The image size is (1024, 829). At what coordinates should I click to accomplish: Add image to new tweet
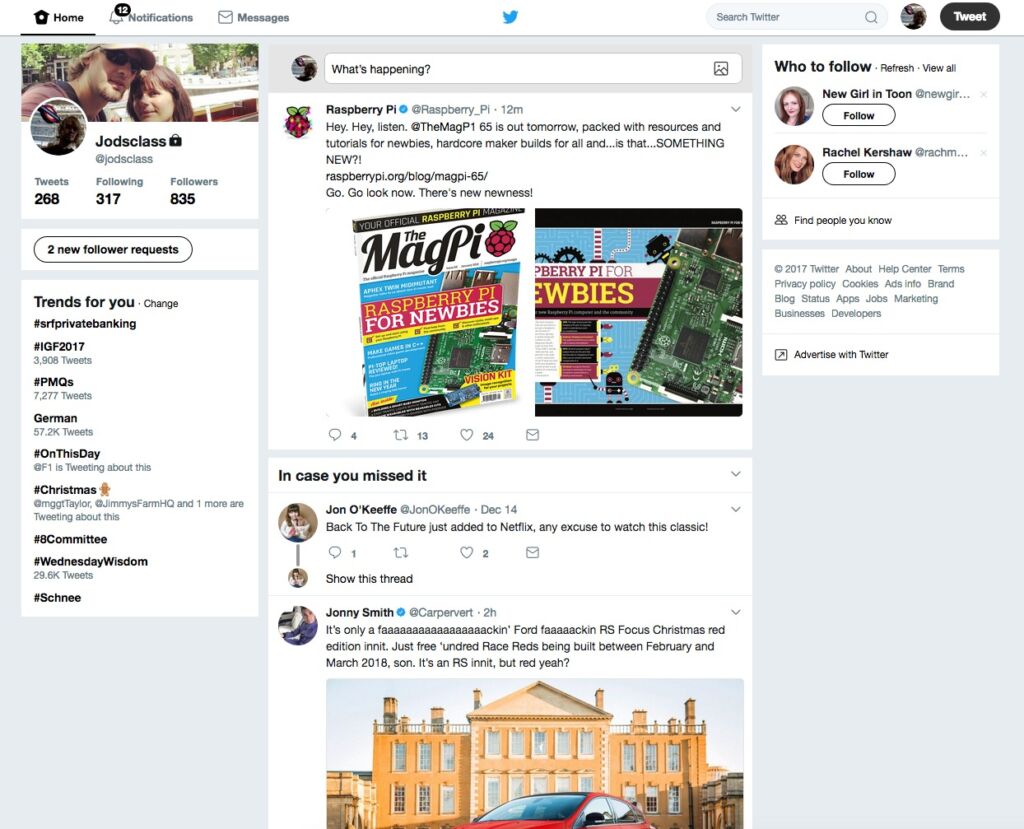(x=720, y=69)
